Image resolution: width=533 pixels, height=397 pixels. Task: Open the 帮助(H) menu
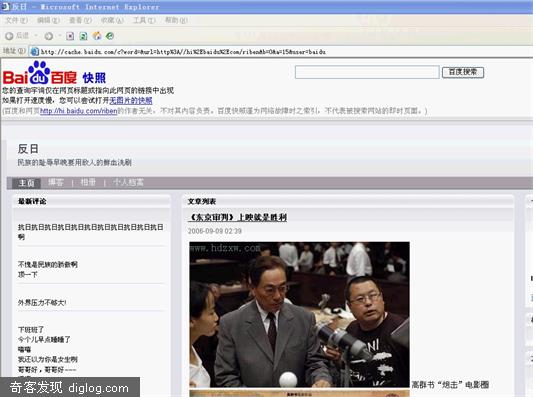coord(176,20)
